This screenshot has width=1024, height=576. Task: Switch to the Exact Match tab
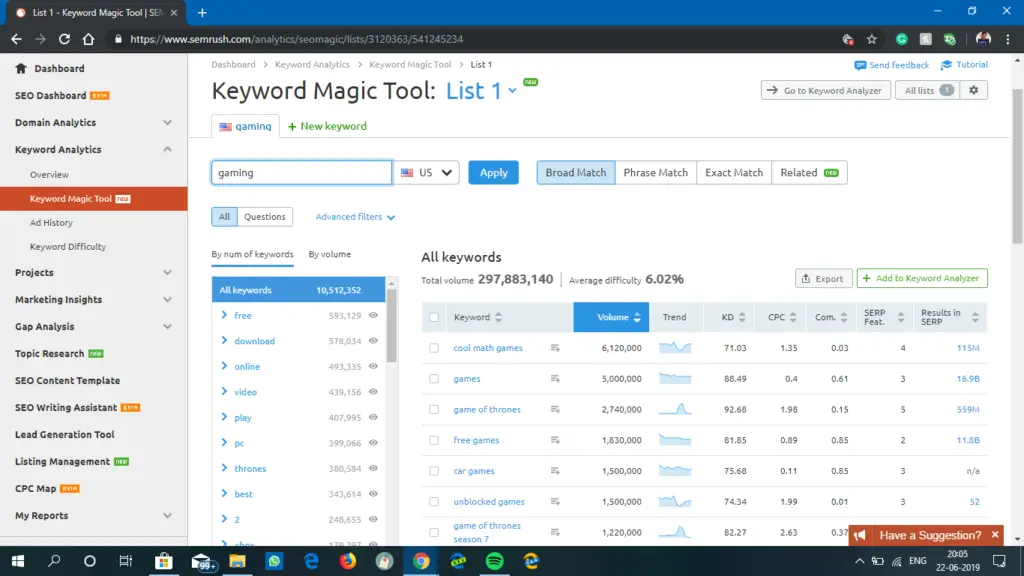733,172
